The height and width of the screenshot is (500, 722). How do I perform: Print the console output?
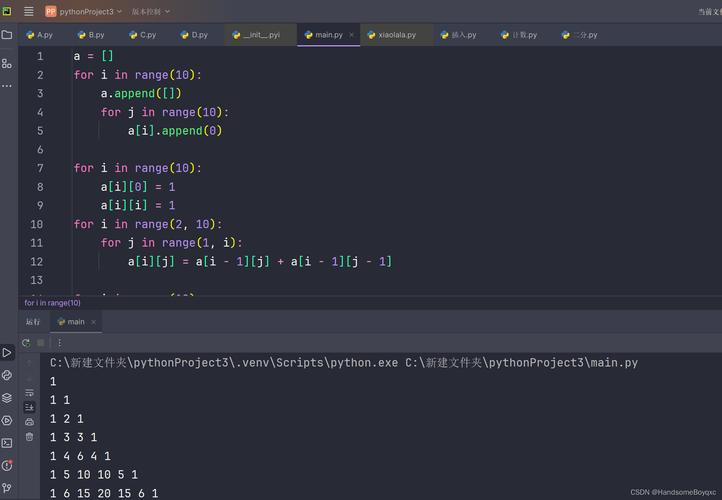29,422
